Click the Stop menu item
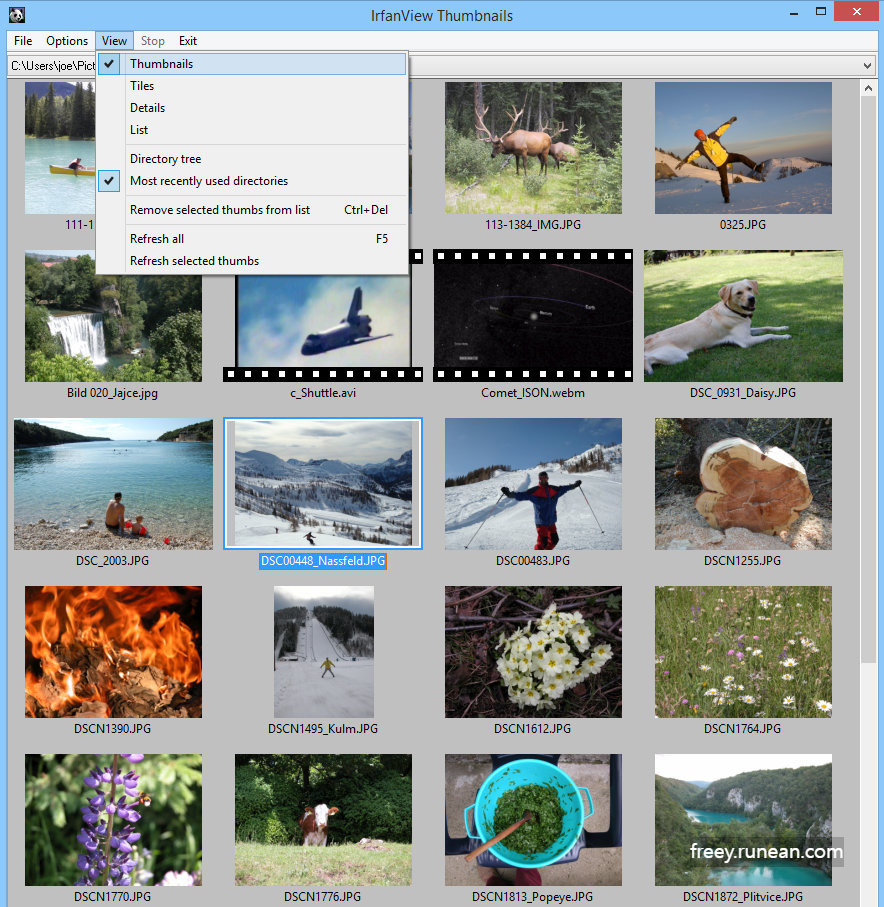The width and height of the screenshot is (884, 907). (153, 41)
